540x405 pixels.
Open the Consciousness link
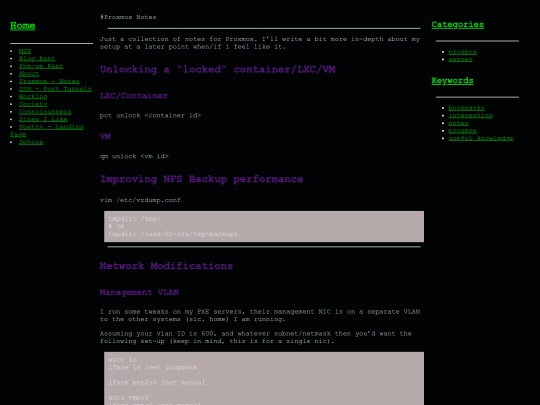click(45, 112)
